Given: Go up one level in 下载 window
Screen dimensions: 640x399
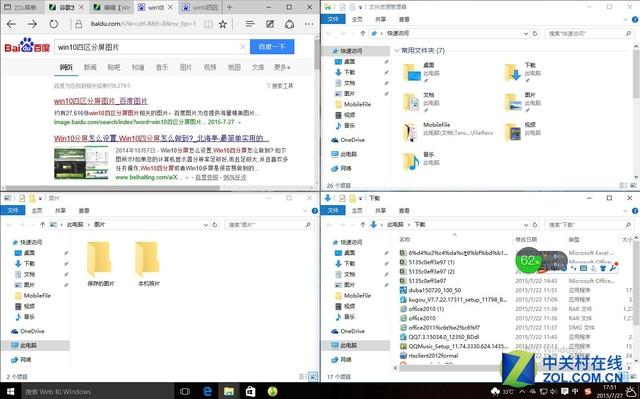Looking at the screenshot, I should [x=362, y=225].
